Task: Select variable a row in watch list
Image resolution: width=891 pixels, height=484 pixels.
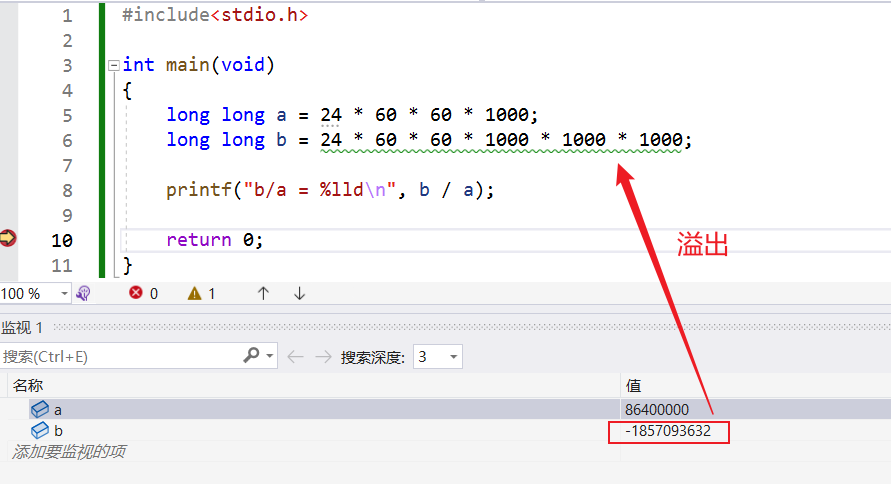Action: click(57, 409)
